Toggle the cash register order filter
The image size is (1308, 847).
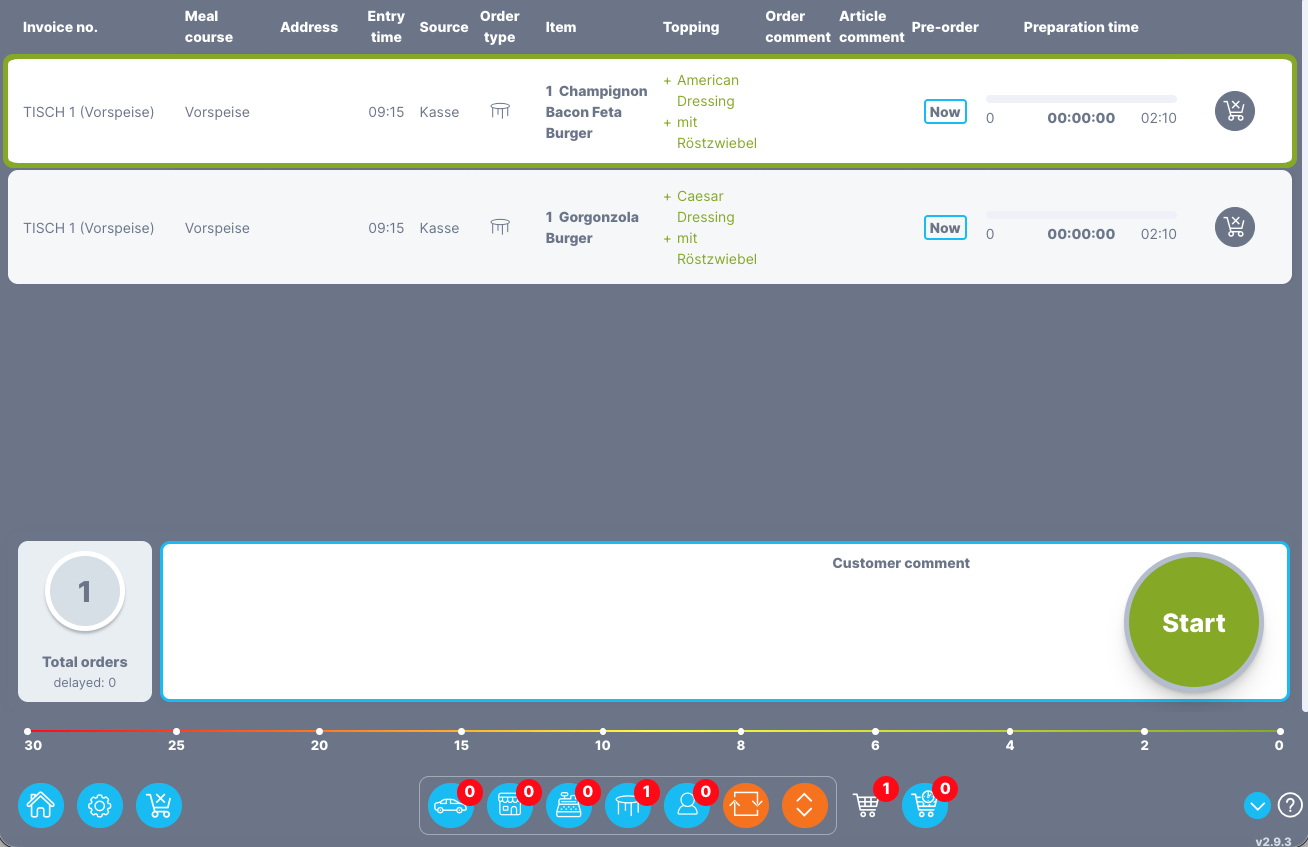[x=569, y=805]
